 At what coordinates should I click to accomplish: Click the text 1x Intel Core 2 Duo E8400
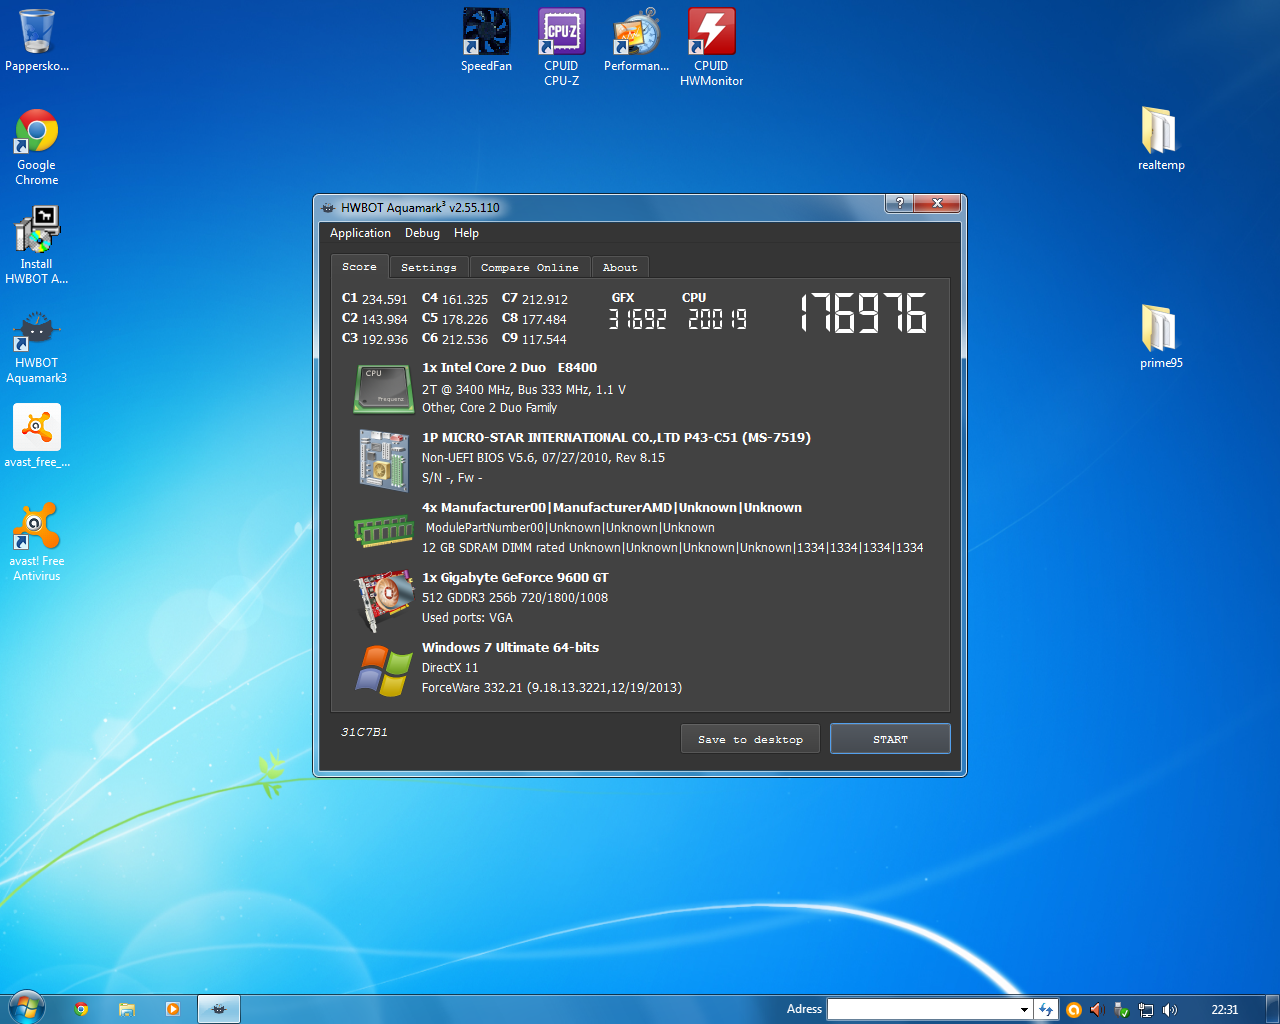509,368
